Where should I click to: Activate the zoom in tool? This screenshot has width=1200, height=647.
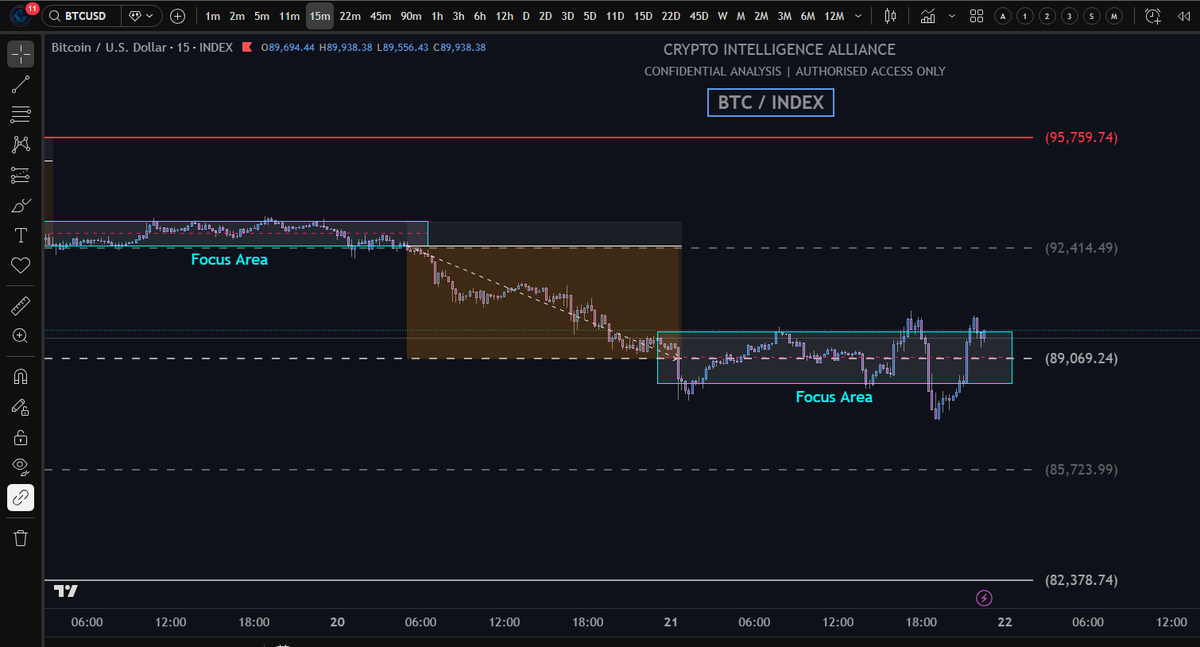(x=20, y=336)
